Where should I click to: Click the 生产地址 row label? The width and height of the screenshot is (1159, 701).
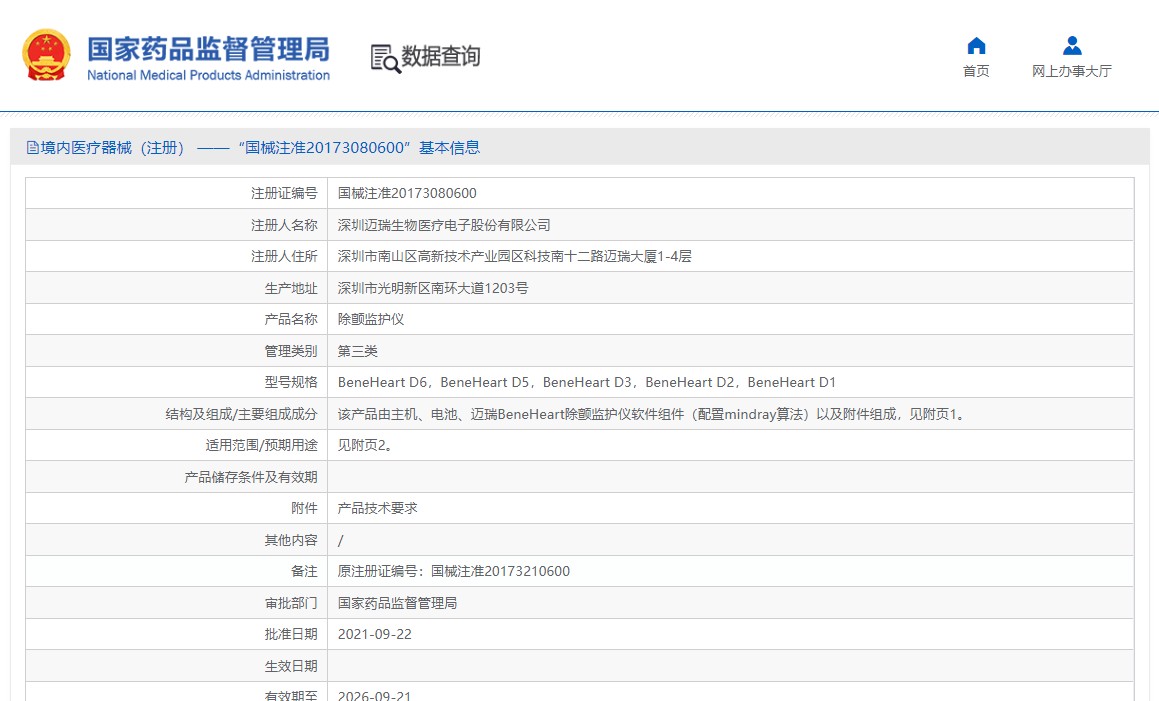(x=291, y=288)
